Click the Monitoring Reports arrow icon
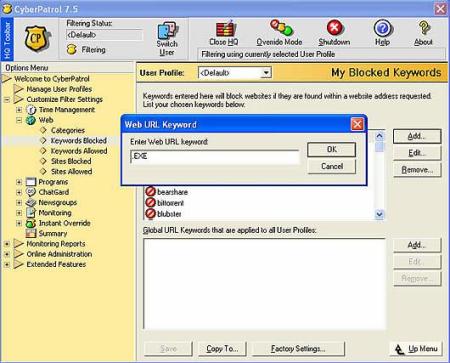 click(18, 244)
